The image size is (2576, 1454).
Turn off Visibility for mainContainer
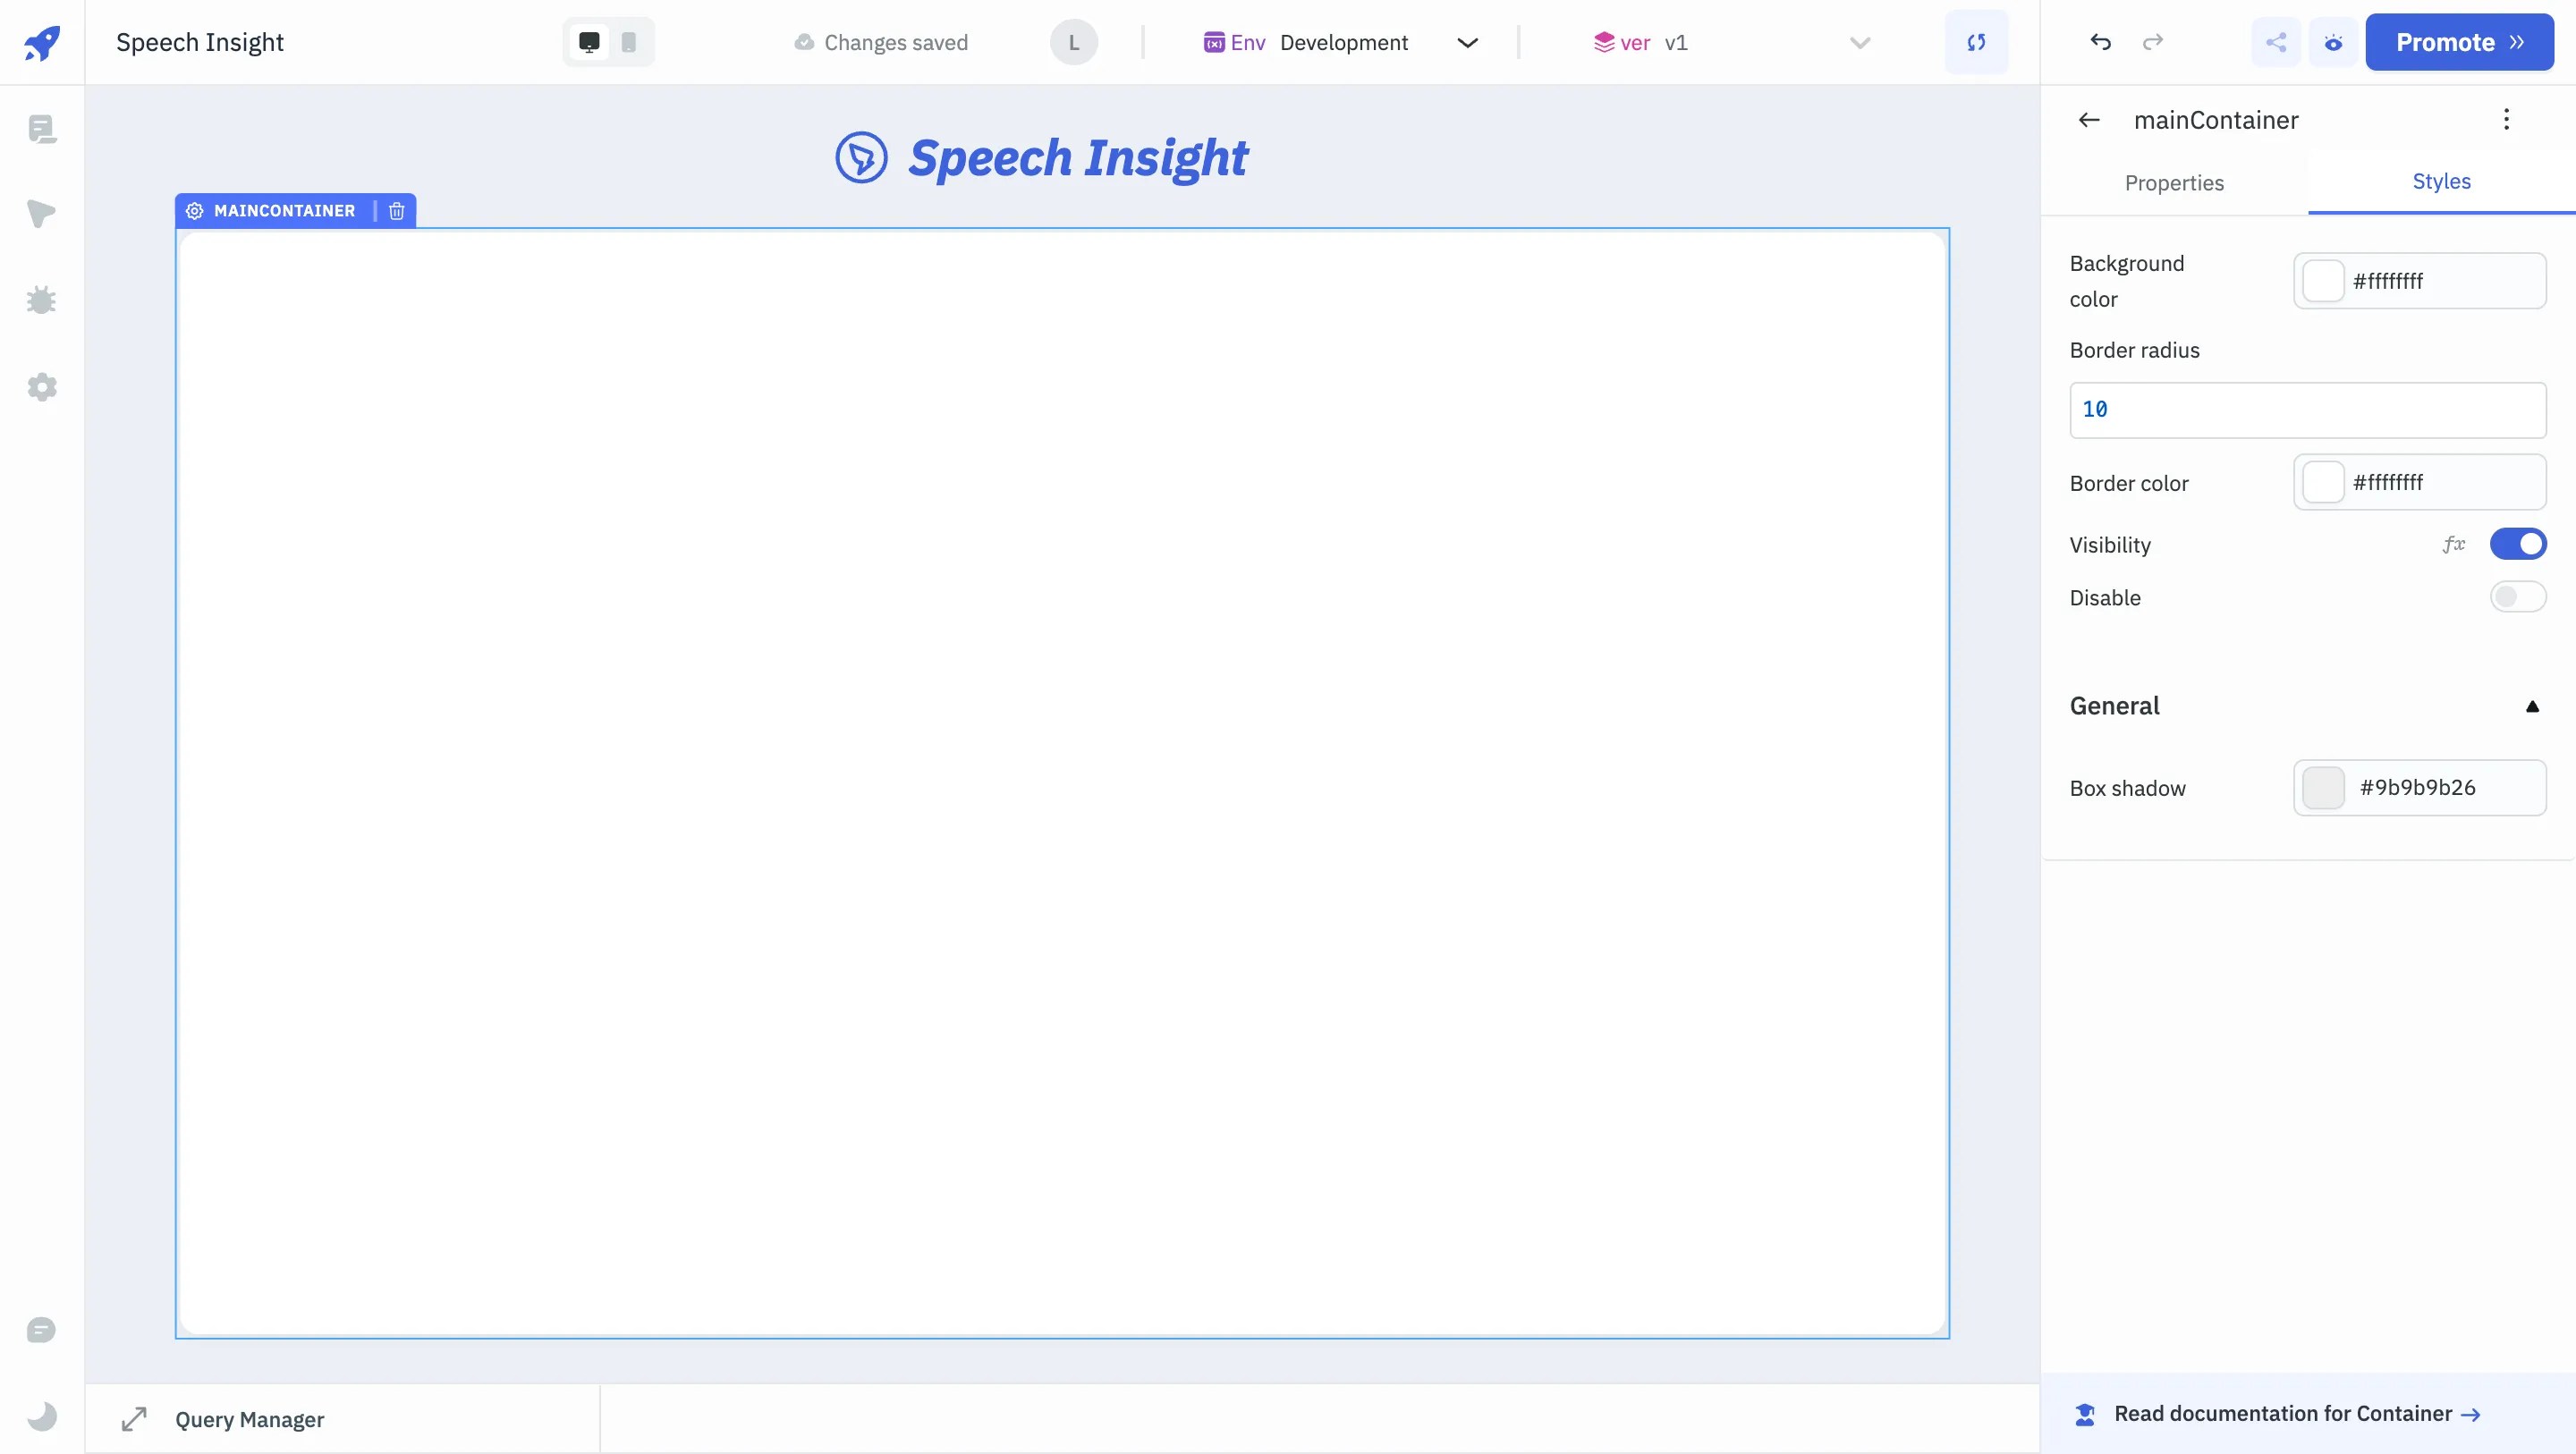point(2519,544)
